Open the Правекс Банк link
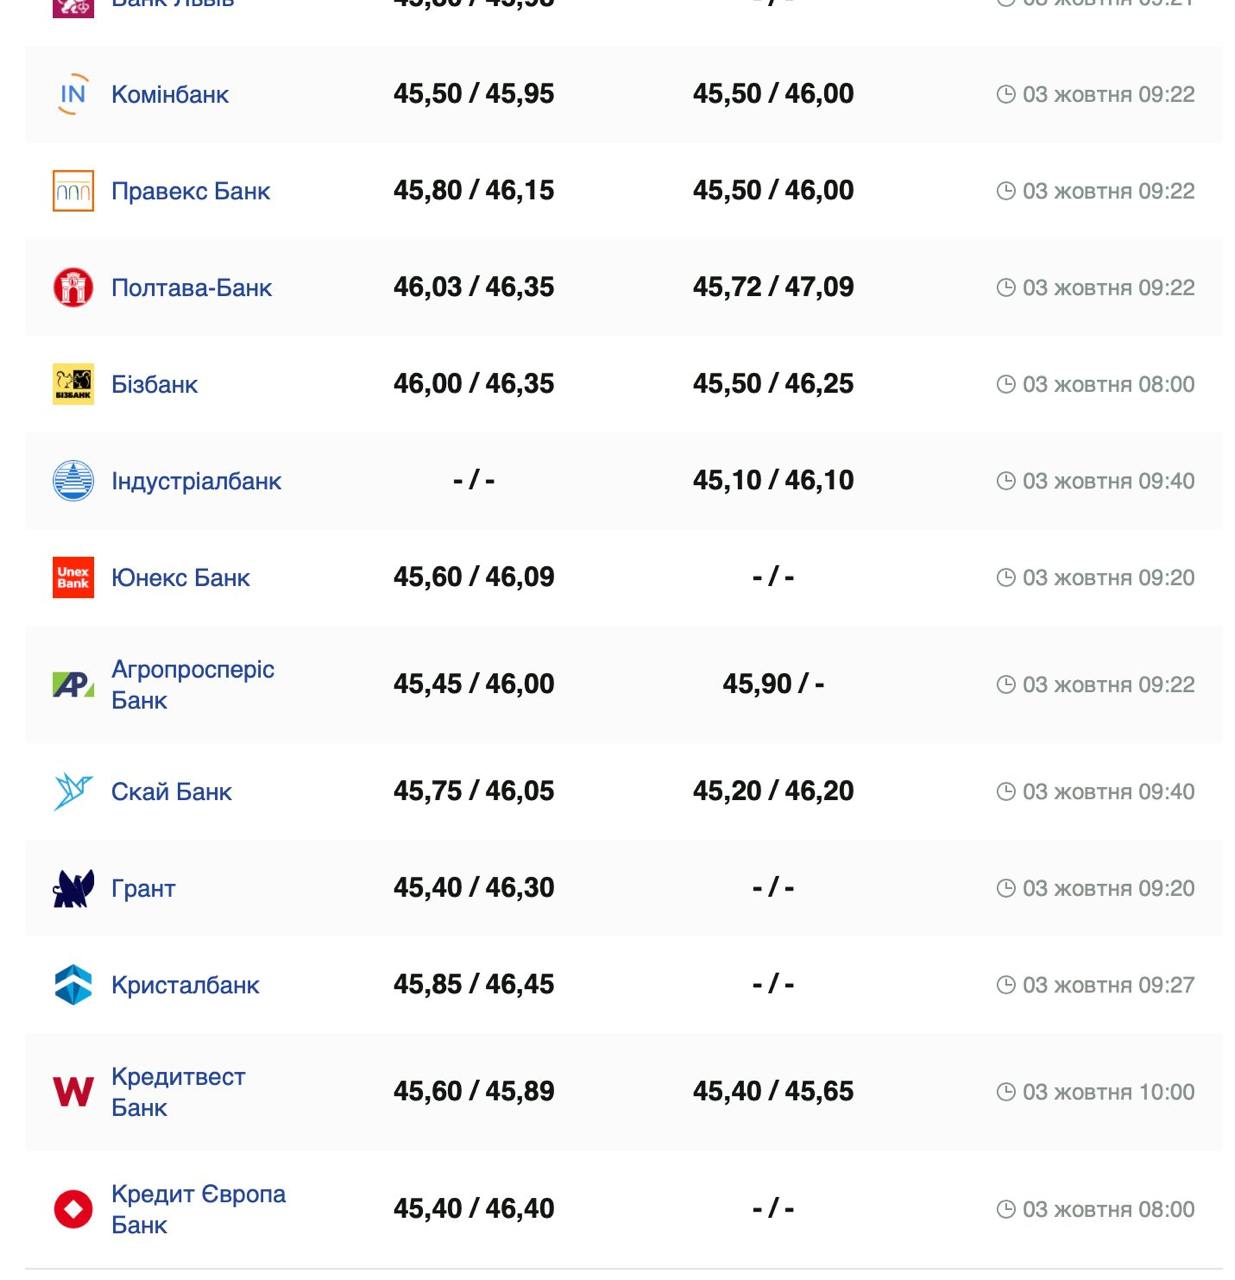Screen dimensions: 1235x1280 point(190,191)
